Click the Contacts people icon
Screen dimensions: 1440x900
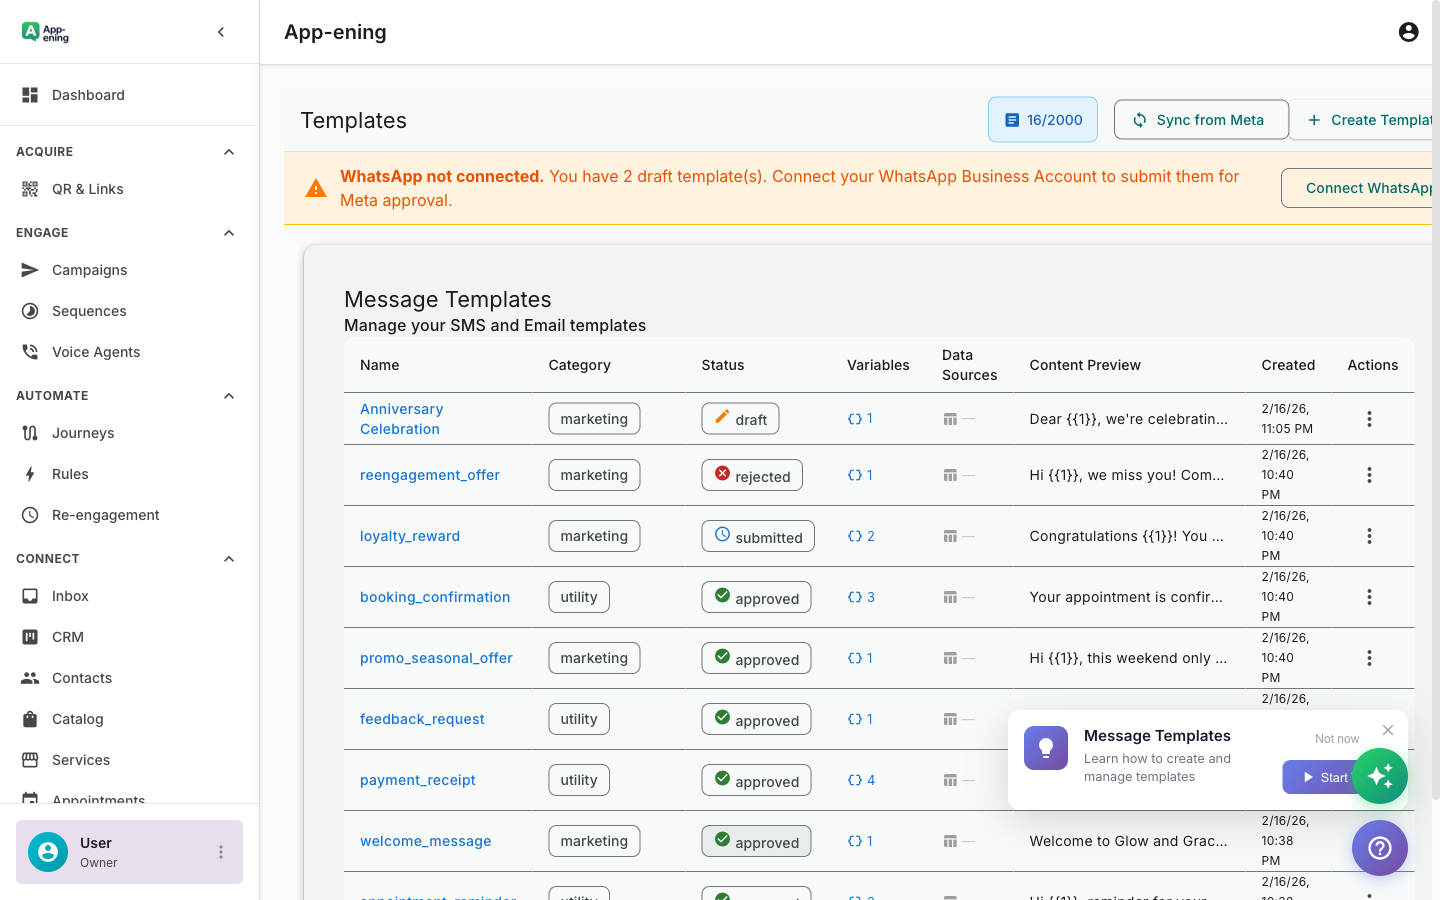(x=29, y=677)
